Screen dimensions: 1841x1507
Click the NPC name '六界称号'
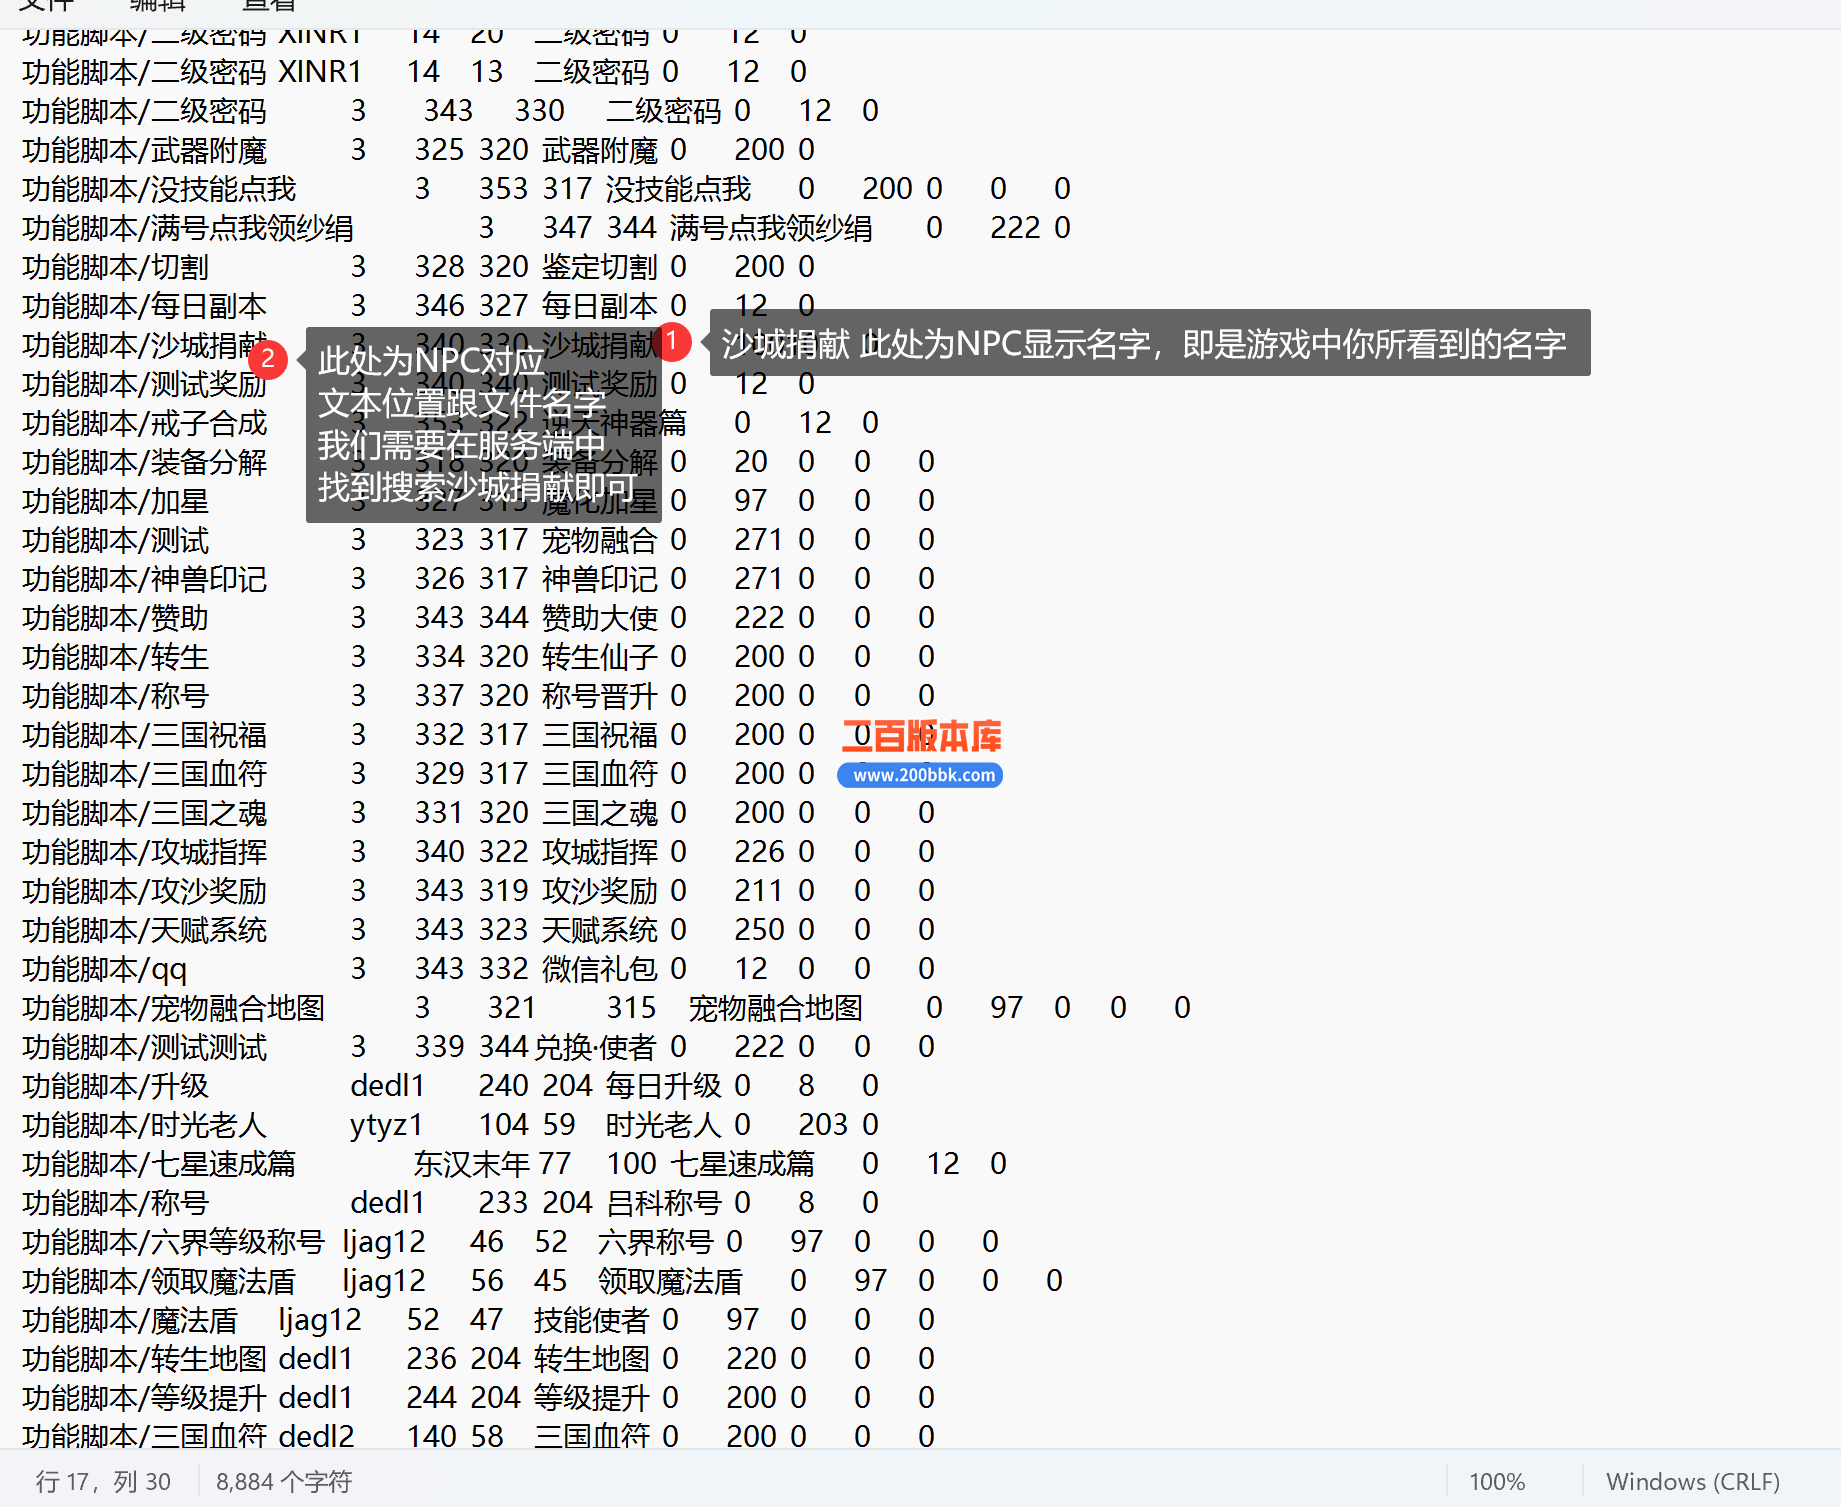tap(656, 1242)
